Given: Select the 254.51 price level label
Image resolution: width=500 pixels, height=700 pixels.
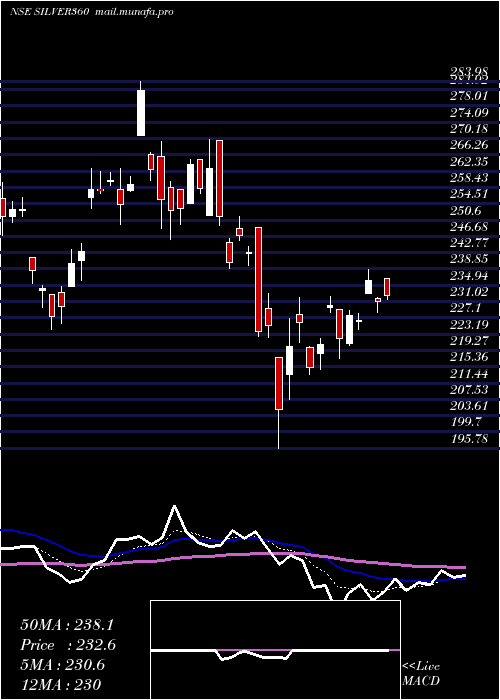Looking at the screenshot, I should click(469, 194).
